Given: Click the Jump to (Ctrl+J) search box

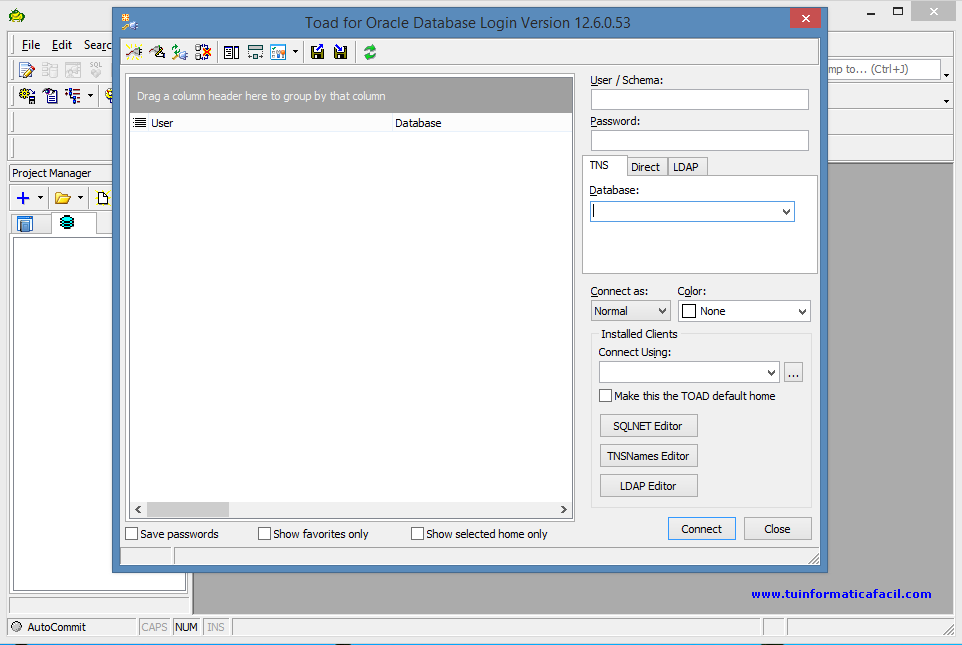Looking at the screenshot, I should [883, 69].
